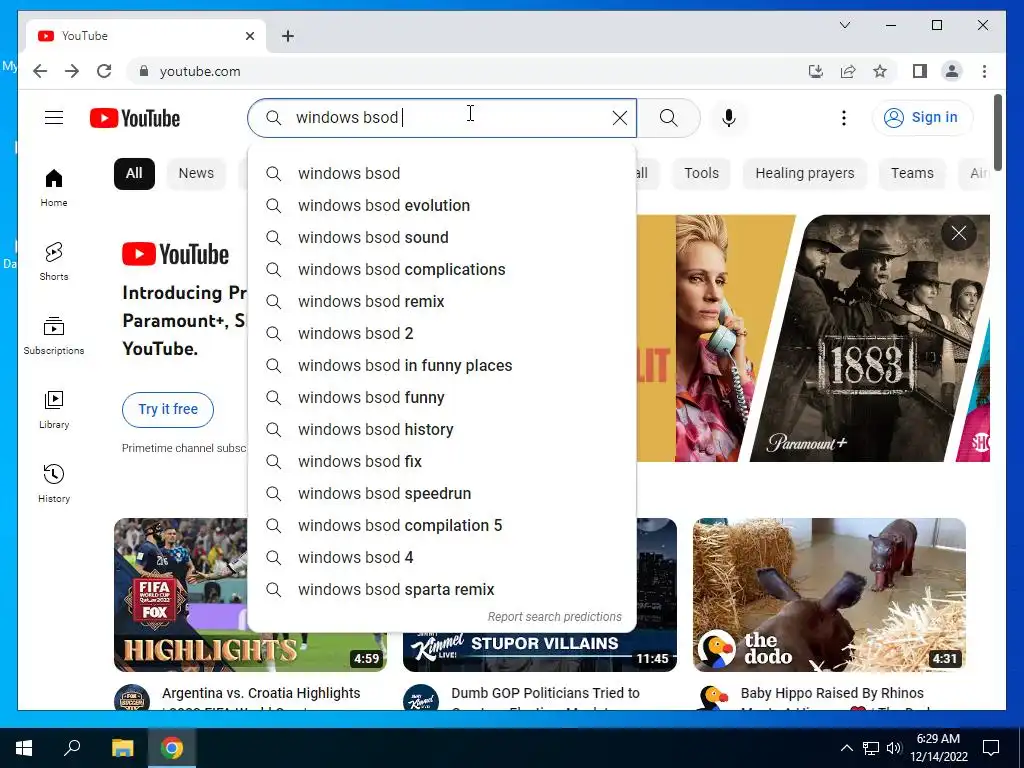Select the Teams filter chip

912,173
